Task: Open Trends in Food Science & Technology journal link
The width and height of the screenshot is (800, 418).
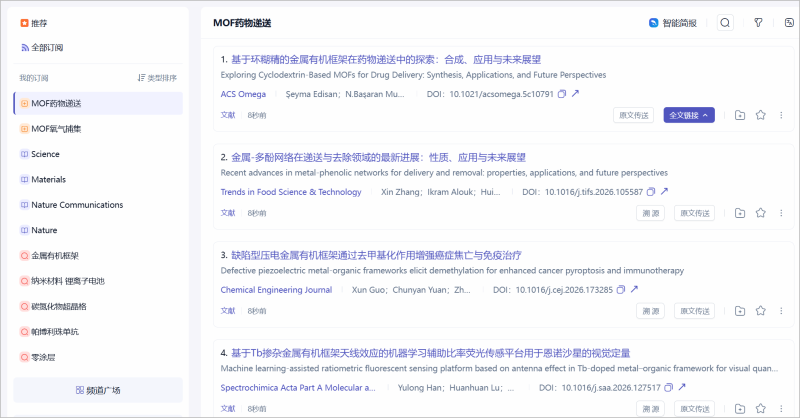Action: [291, 192]
